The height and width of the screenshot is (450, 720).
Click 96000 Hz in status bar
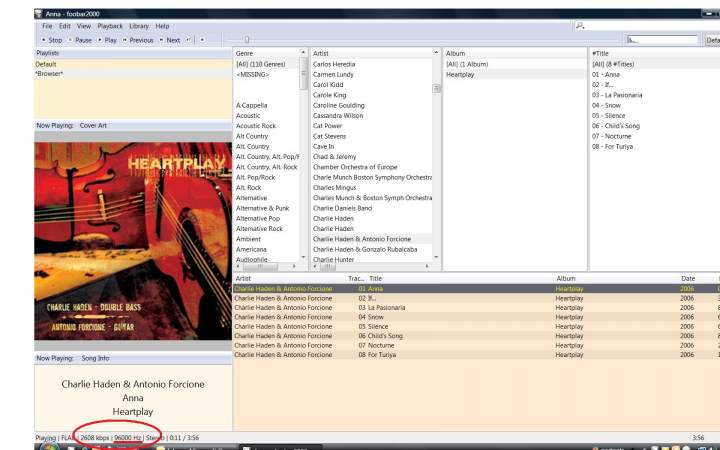pyautogui.click(x=128, y=438)
